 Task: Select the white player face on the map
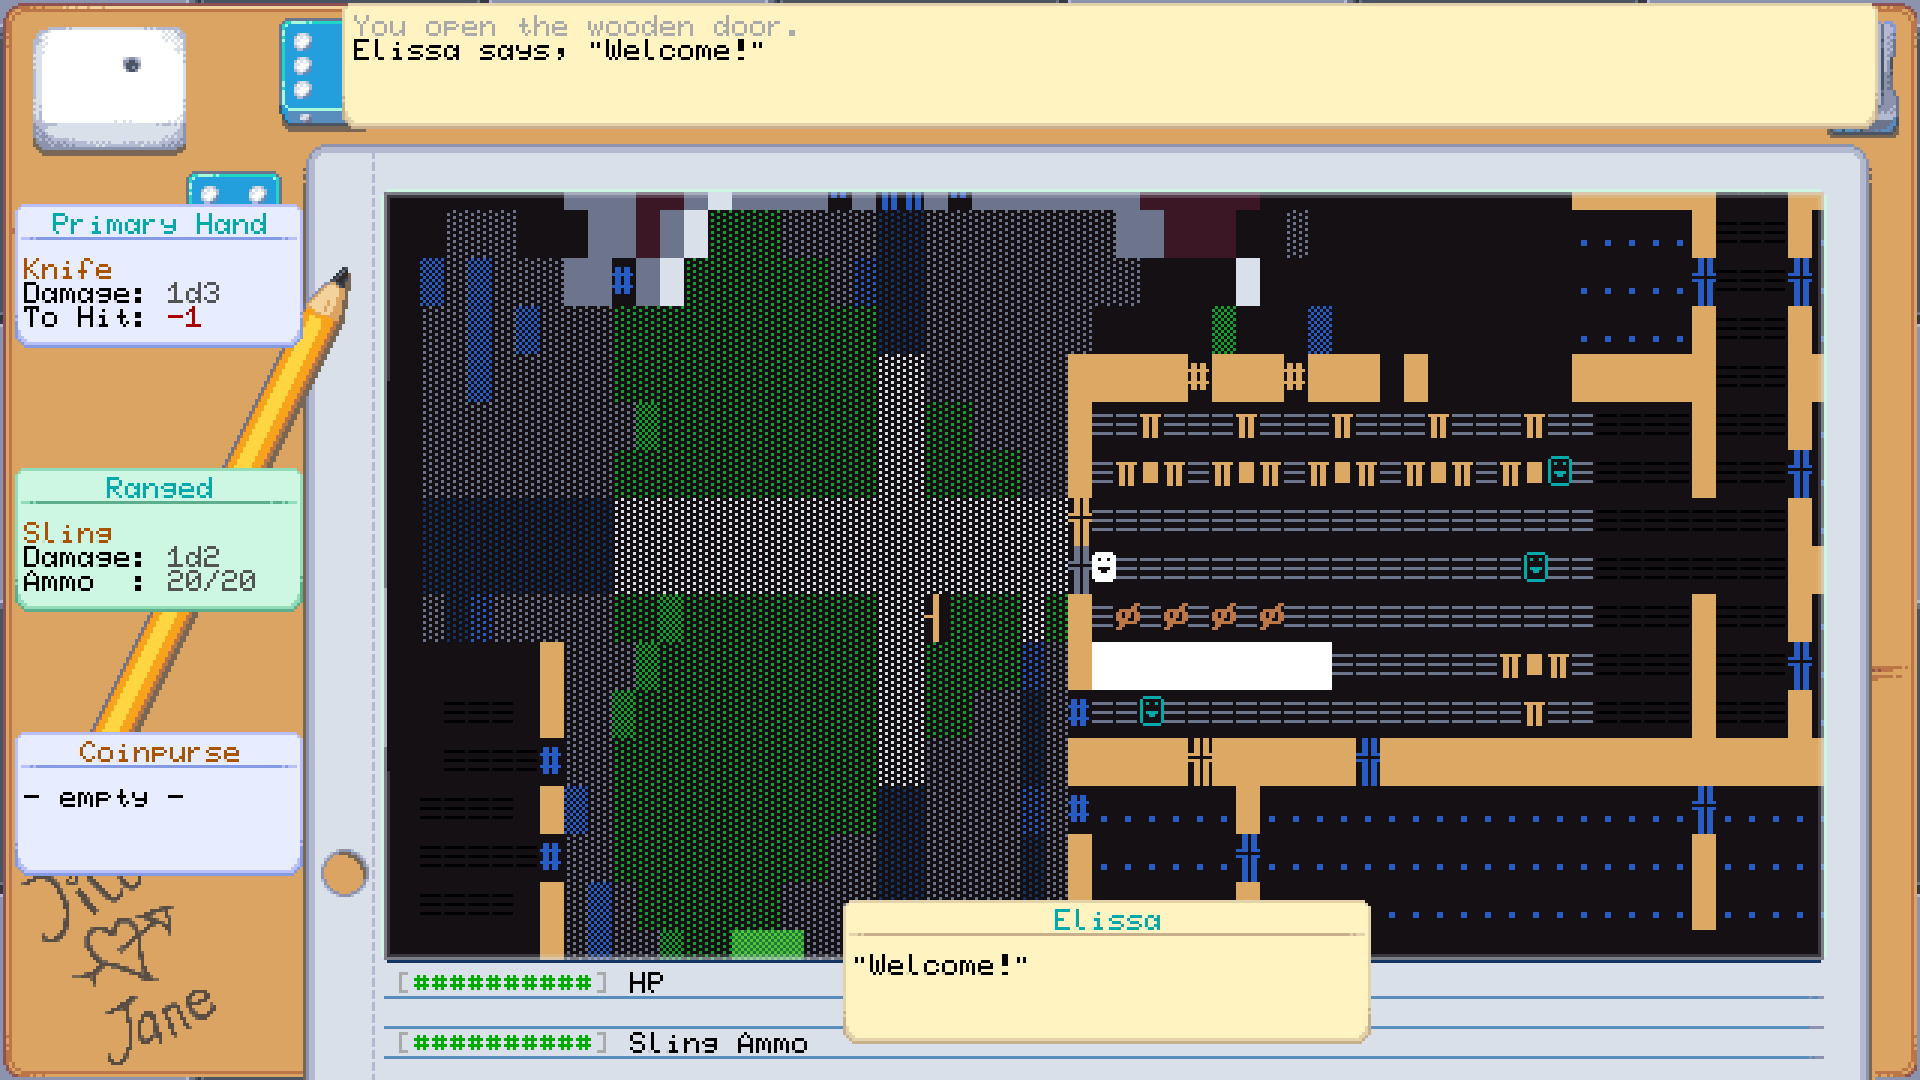point(1103,567)
